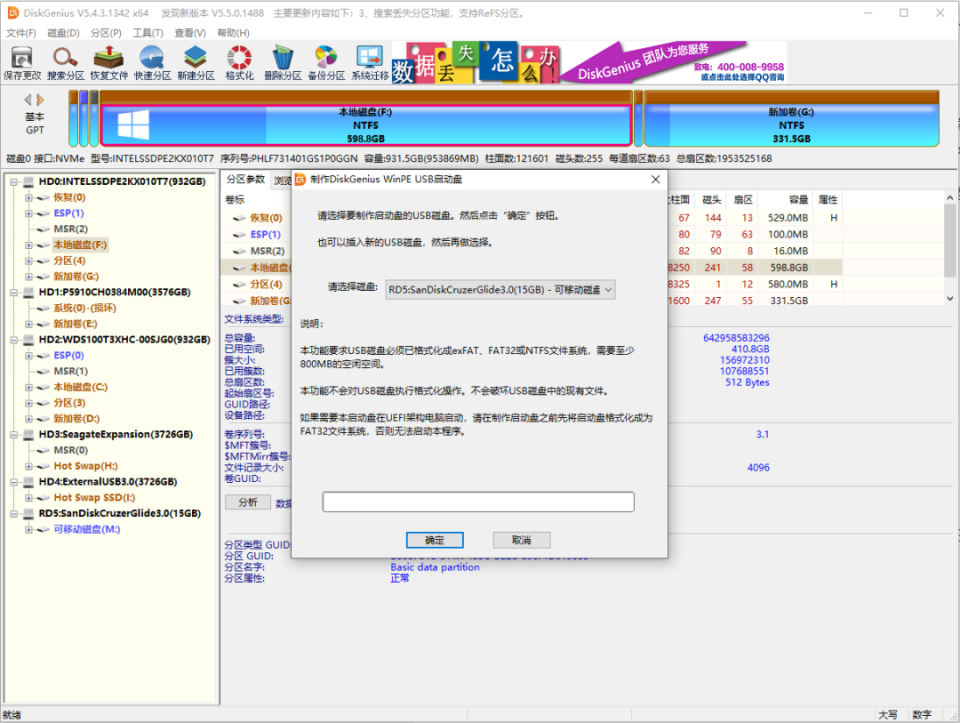Open the Quick Partition (快速分区) tool
The width and height of the screenshot is (960, 723).
pos(152,62)
